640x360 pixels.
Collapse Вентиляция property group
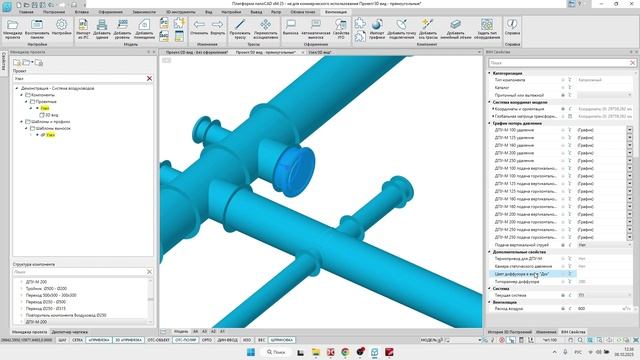pyautogui.click(x=490, y=302)
